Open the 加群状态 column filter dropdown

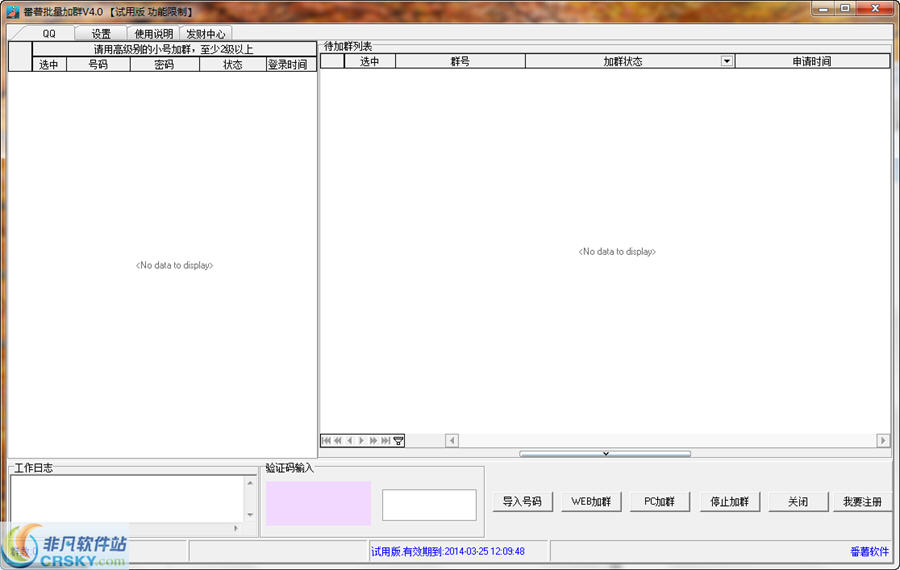click(727, 61)
